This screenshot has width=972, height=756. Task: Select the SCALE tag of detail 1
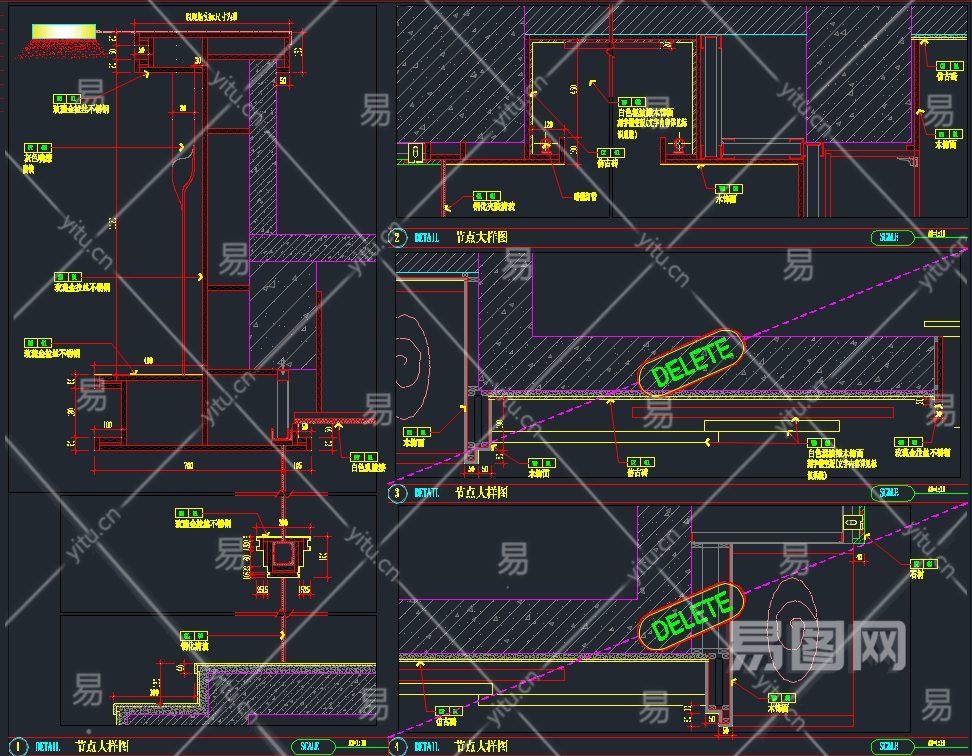(313, 746)
